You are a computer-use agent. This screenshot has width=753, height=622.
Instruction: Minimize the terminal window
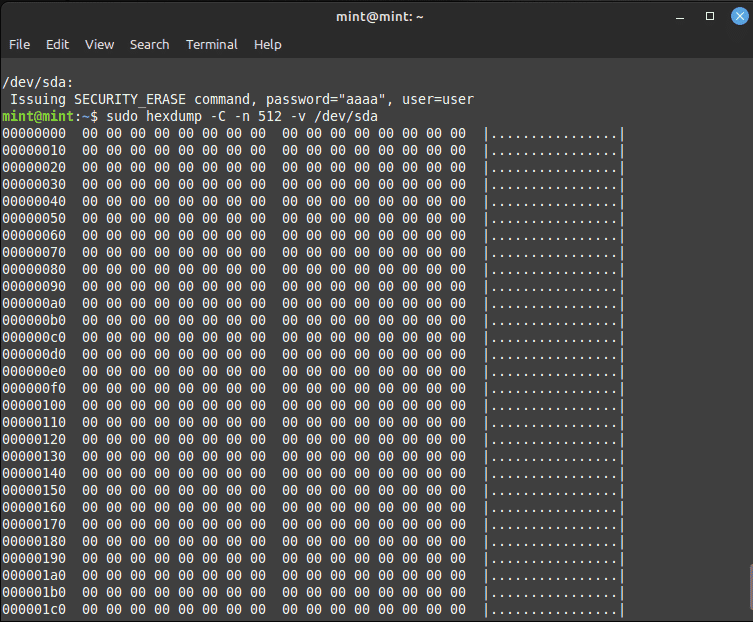pos(680,17)
